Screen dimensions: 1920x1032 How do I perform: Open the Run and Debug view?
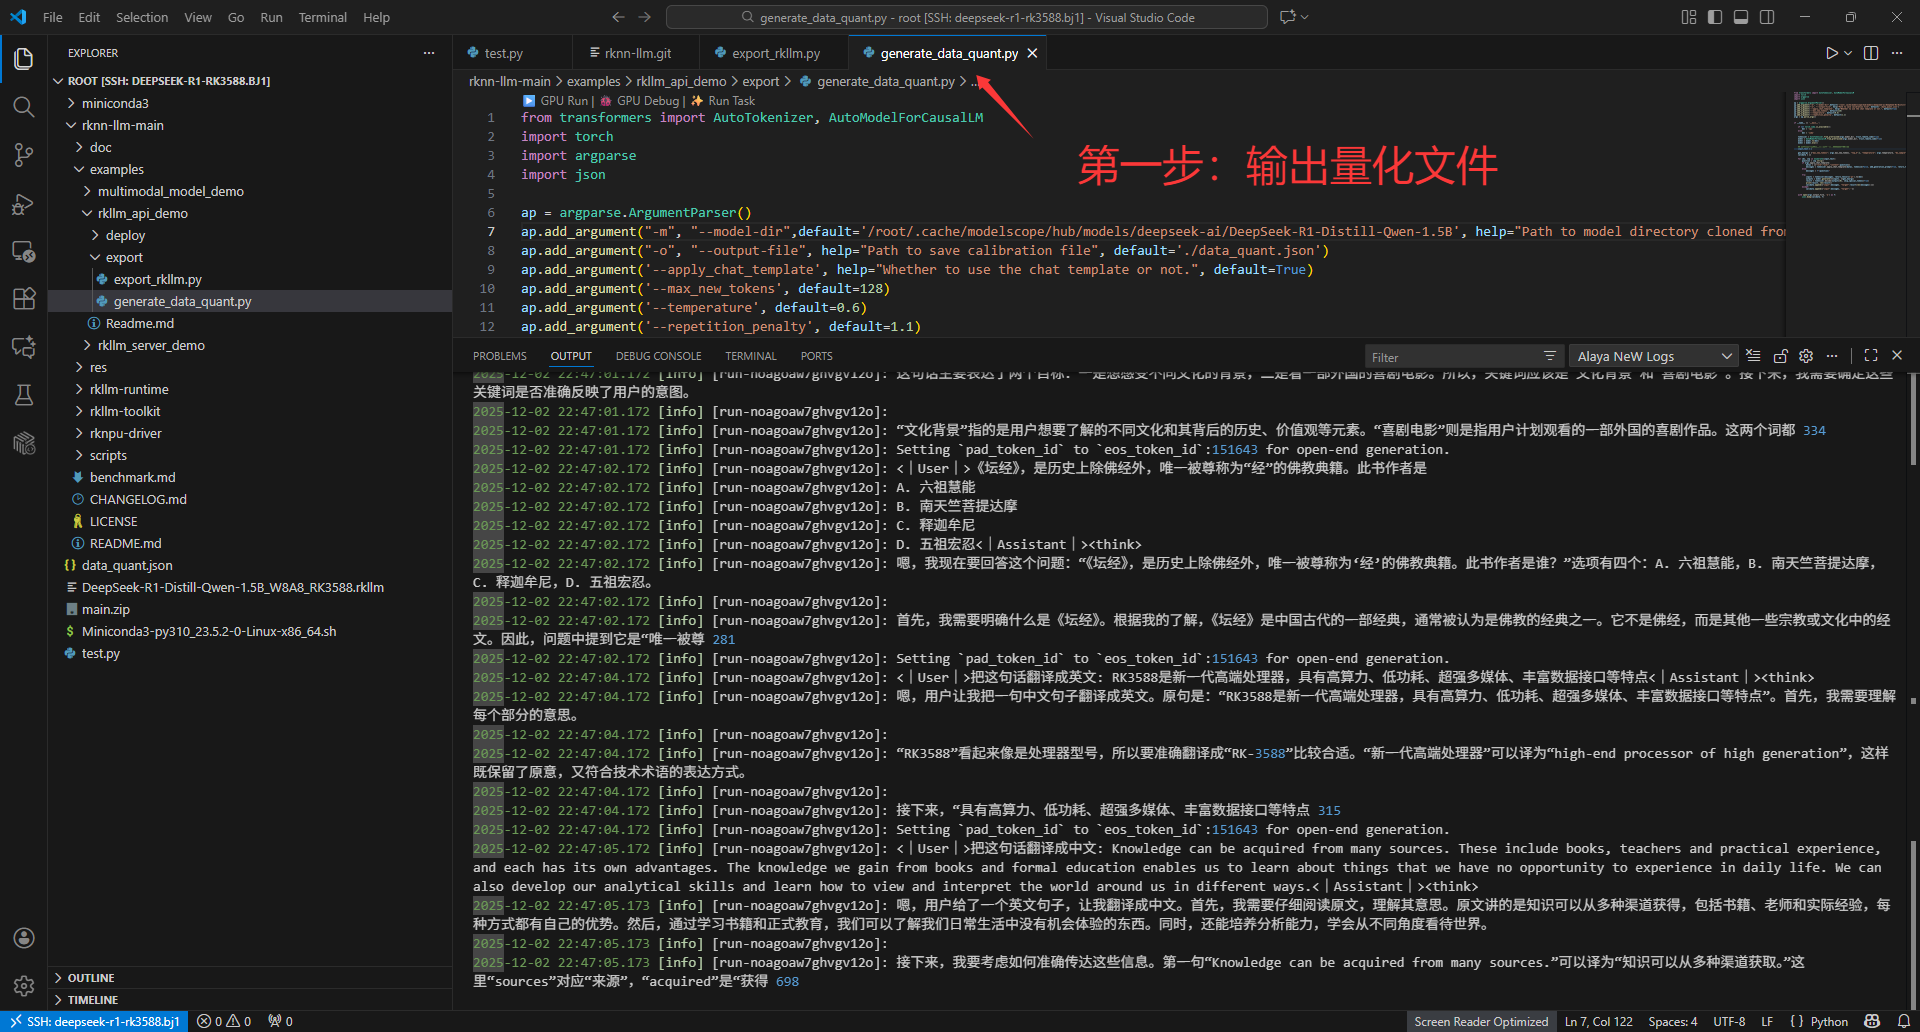pyautogui.click(x=24, y=204)
